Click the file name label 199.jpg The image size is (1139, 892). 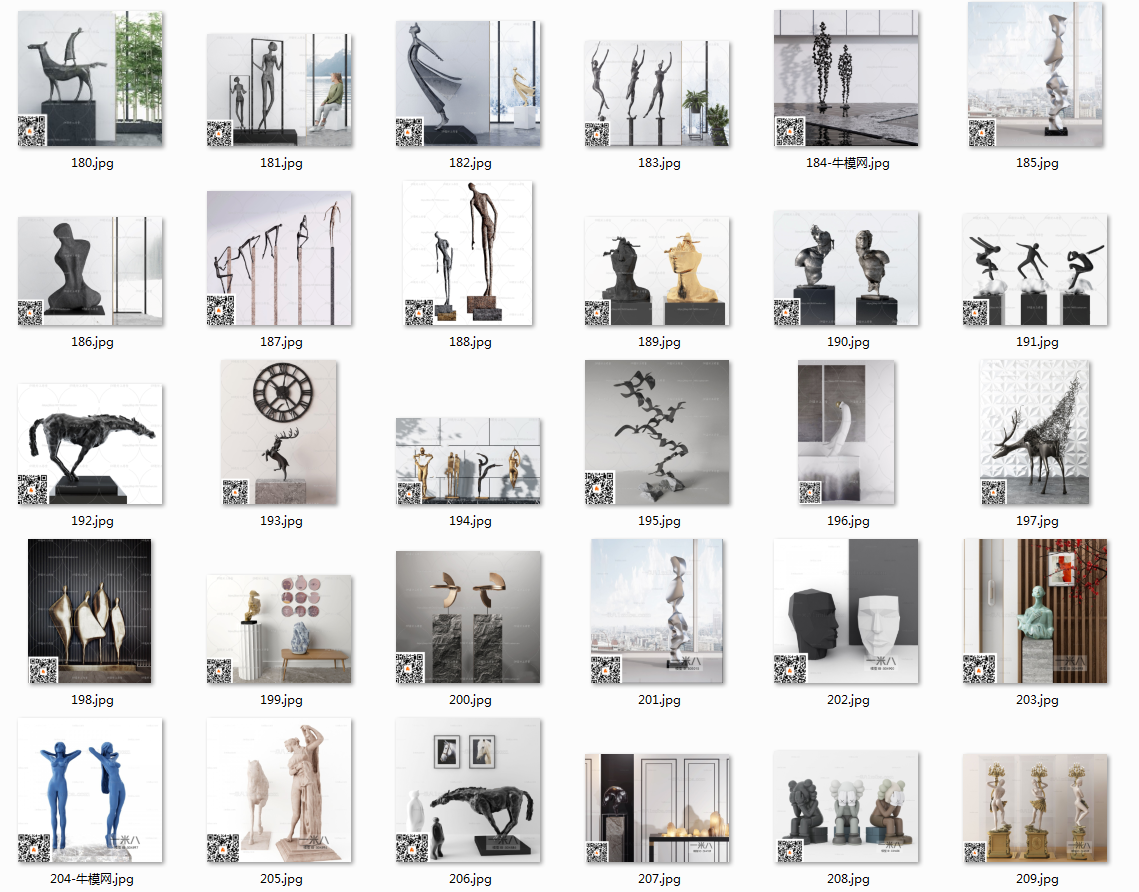281,700
